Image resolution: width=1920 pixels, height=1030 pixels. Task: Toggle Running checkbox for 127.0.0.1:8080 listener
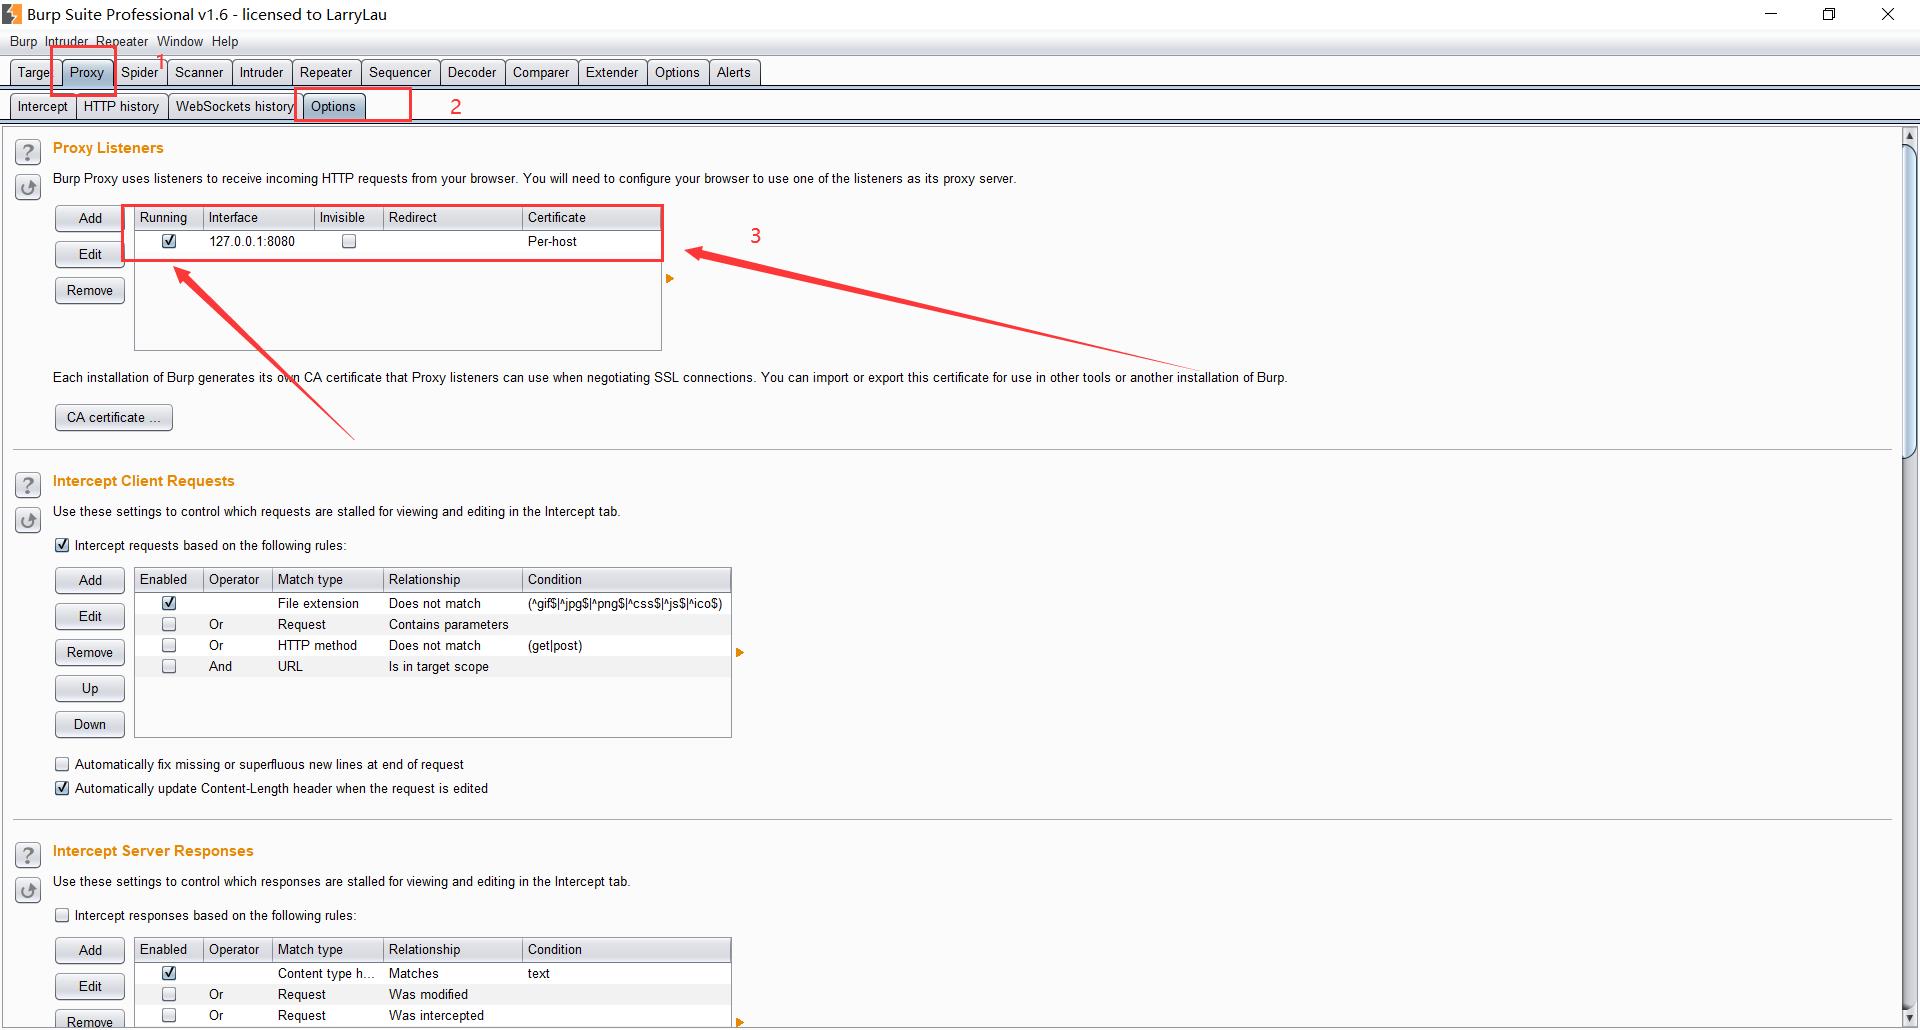coord(169,241)
